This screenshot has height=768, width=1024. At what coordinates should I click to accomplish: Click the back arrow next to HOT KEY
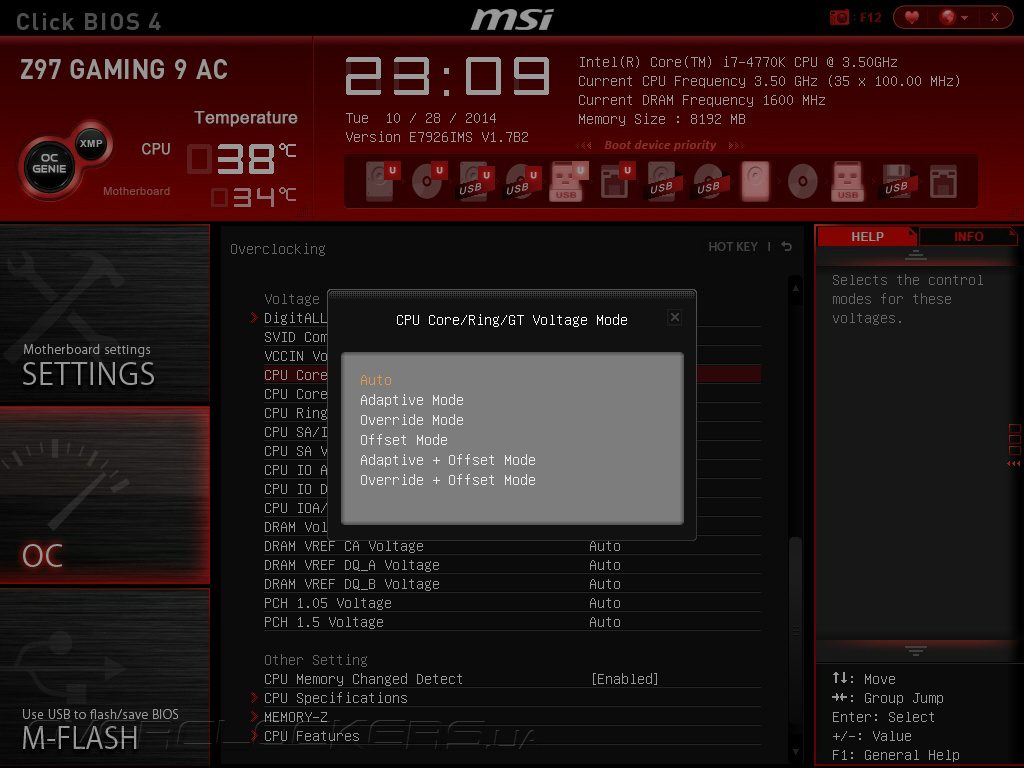787,247
